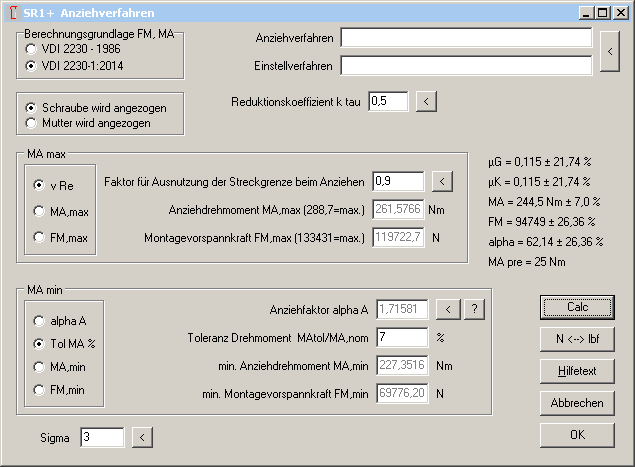Select VDI 2230-1:2014 radio option

(x=32, y=65)
